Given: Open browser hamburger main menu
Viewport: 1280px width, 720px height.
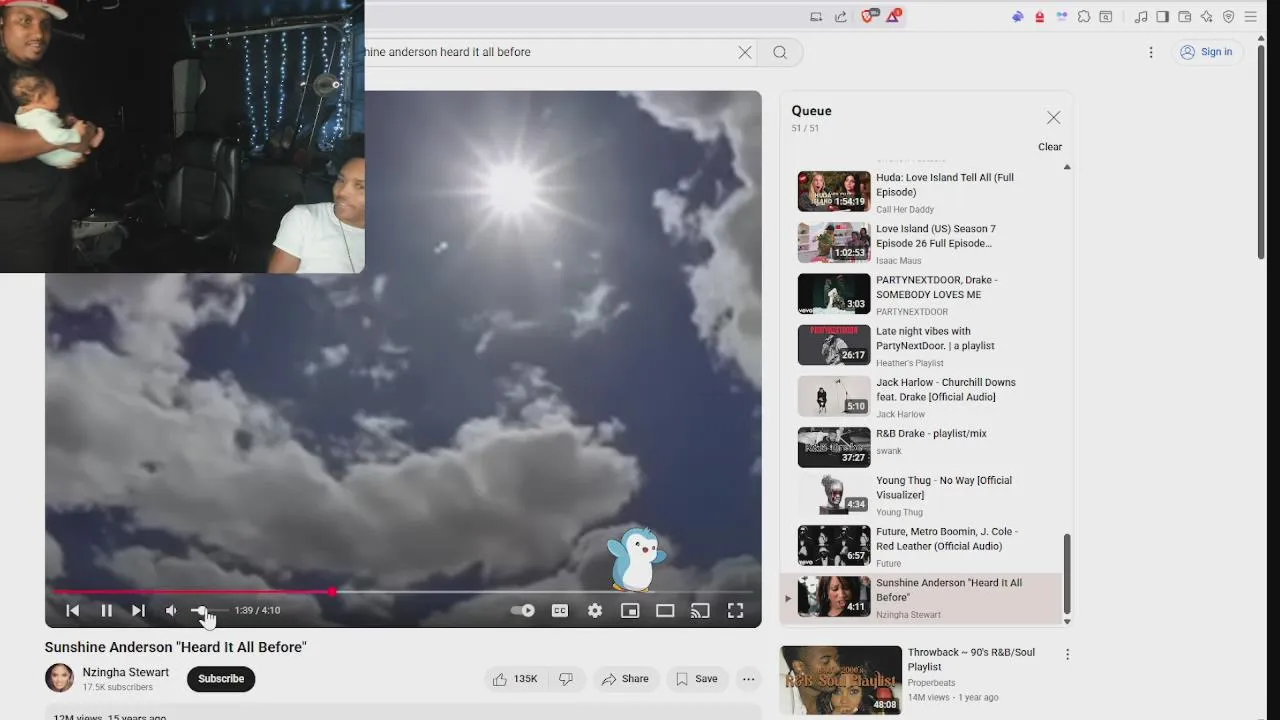Looking at the screenshot, I should [1251, 16].
